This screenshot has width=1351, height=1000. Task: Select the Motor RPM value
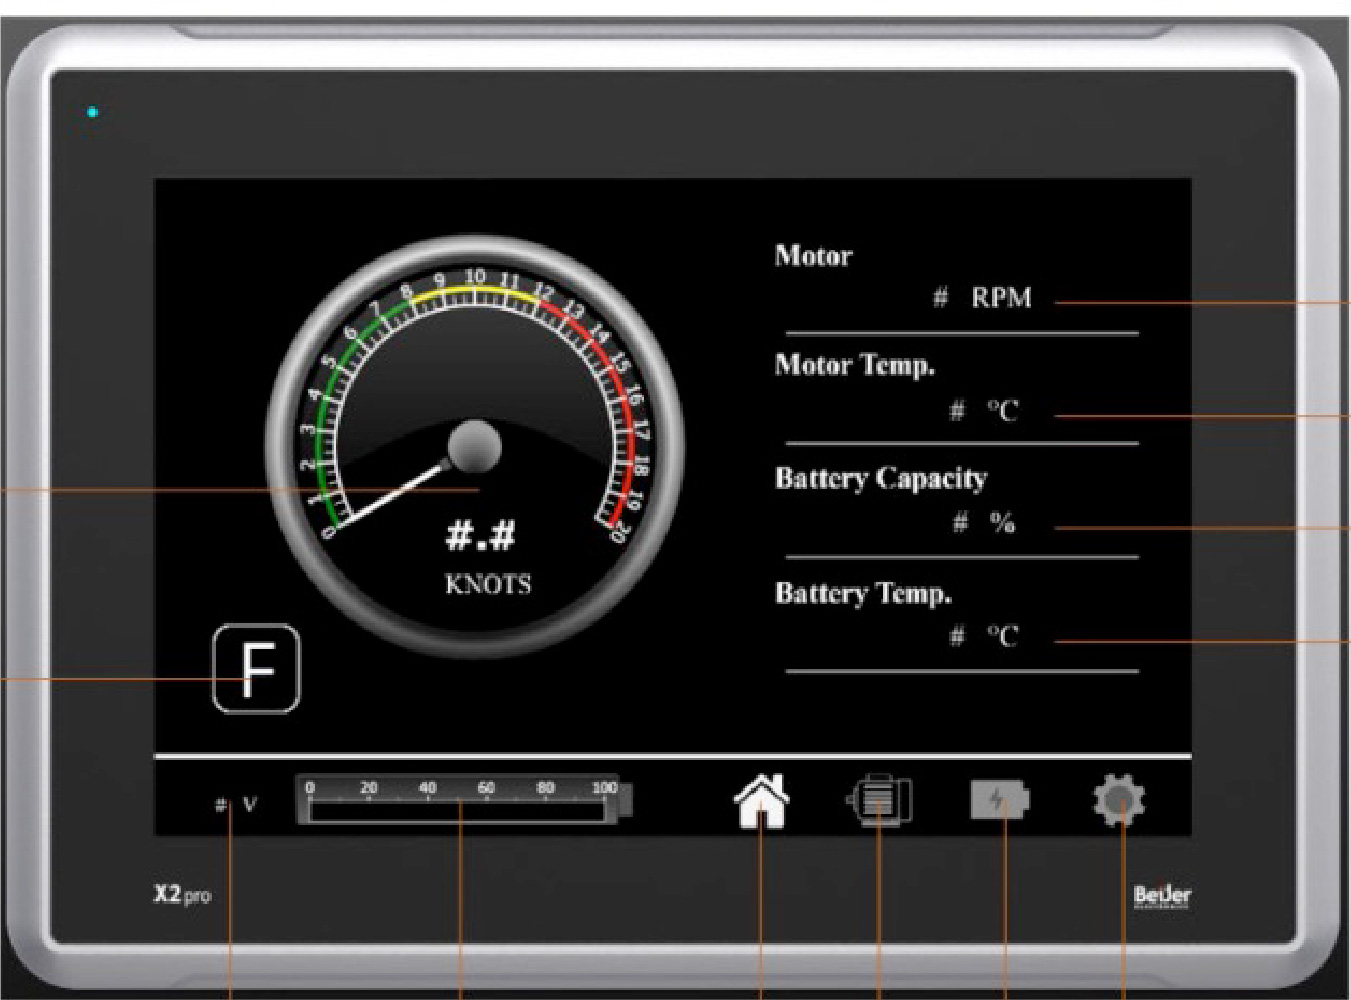tap(982, 298)
